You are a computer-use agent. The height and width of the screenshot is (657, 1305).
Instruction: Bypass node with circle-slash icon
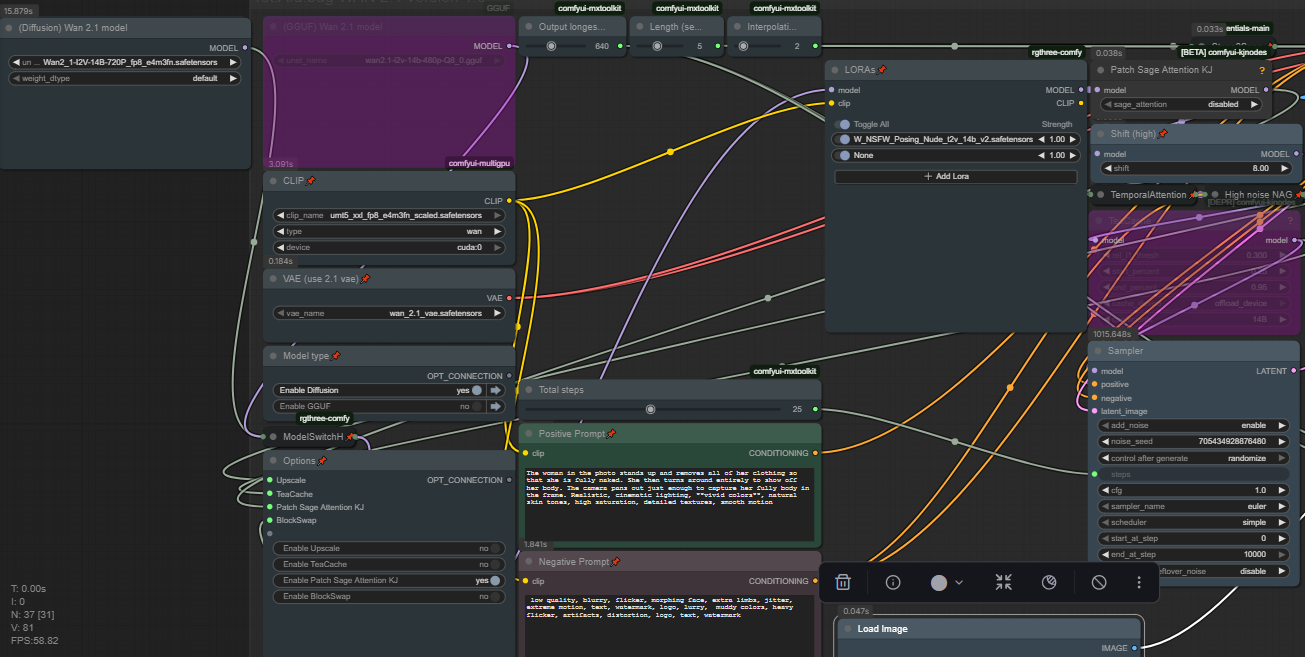(x=1099, y=582)
